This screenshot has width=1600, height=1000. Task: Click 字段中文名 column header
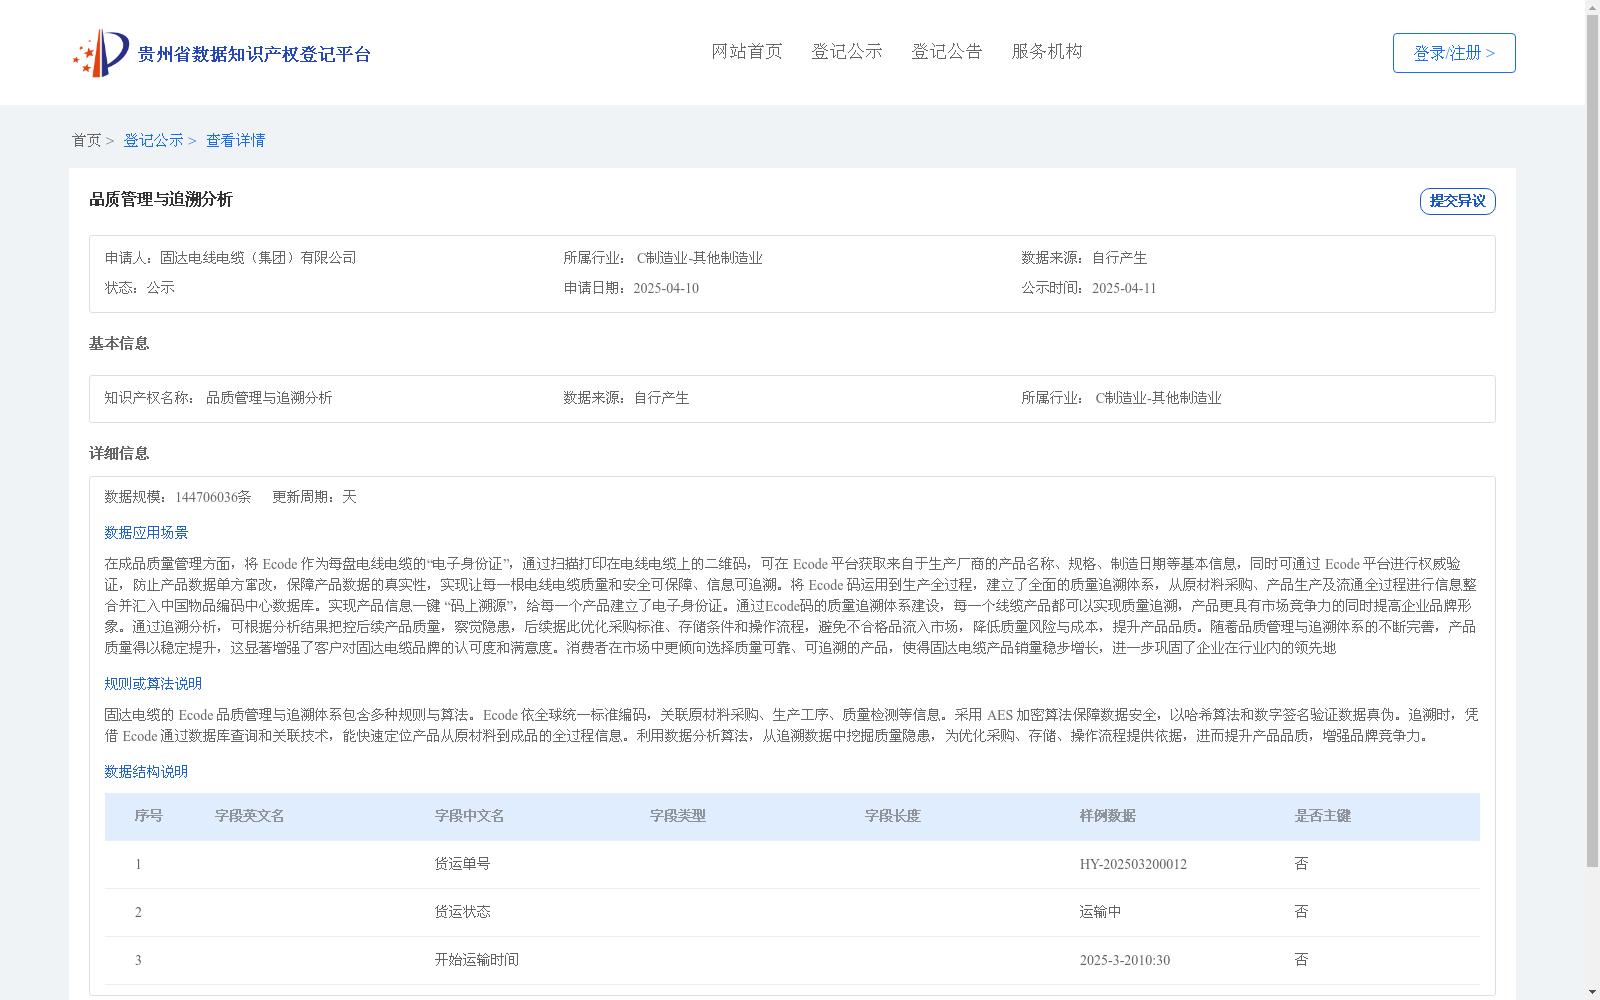point(469,816)
